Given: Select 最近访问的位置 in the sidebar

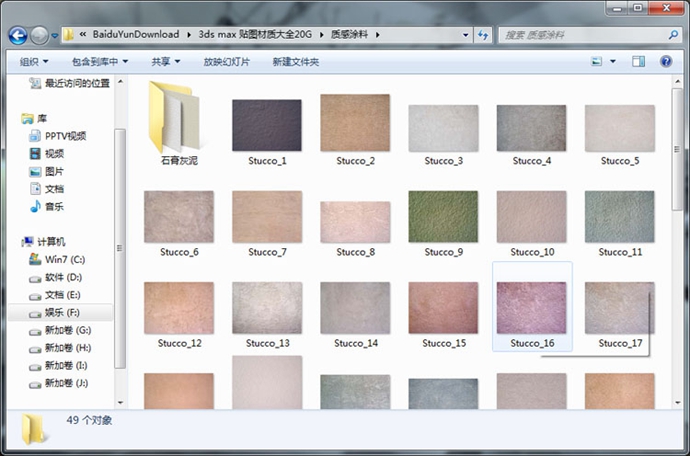Looking at the screenshot, I should [69, 83].
